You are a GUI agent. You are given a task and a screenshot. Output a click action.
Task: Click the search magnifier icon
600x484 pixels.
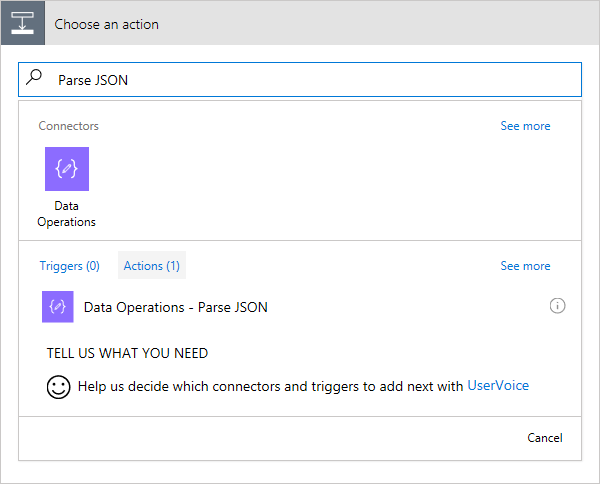(x=35, y=78)
